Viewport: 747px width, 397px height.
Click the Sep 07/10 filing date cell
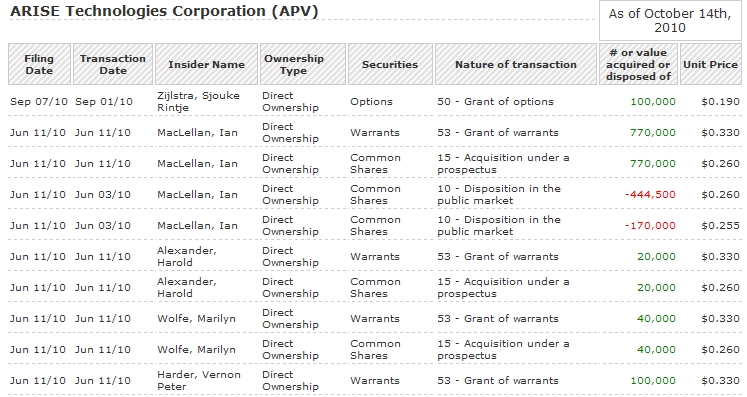point(39,102)
